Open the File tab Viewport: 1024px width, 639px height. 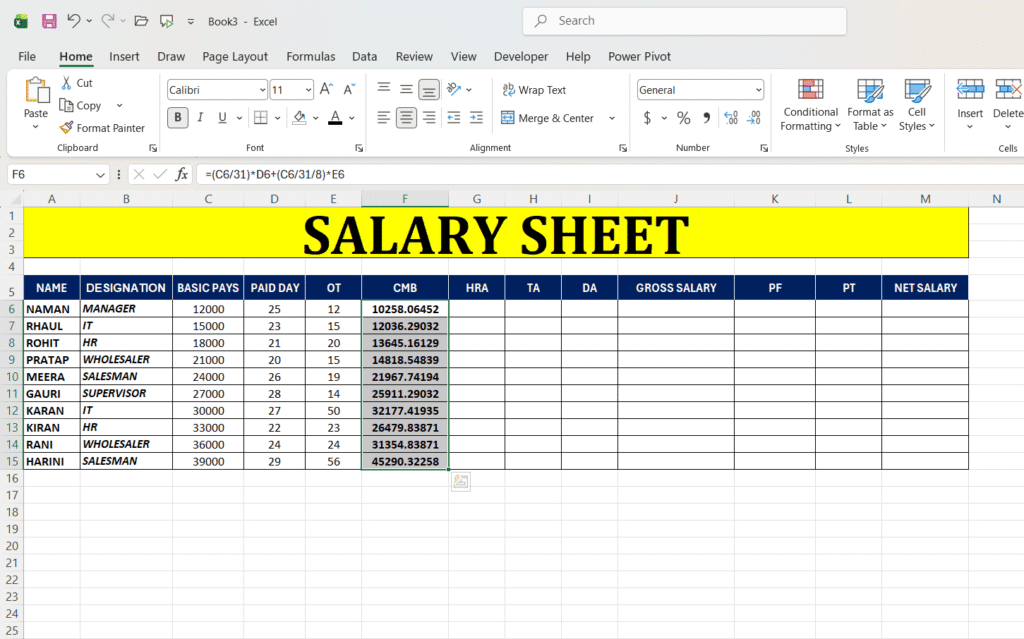point(27,56)
